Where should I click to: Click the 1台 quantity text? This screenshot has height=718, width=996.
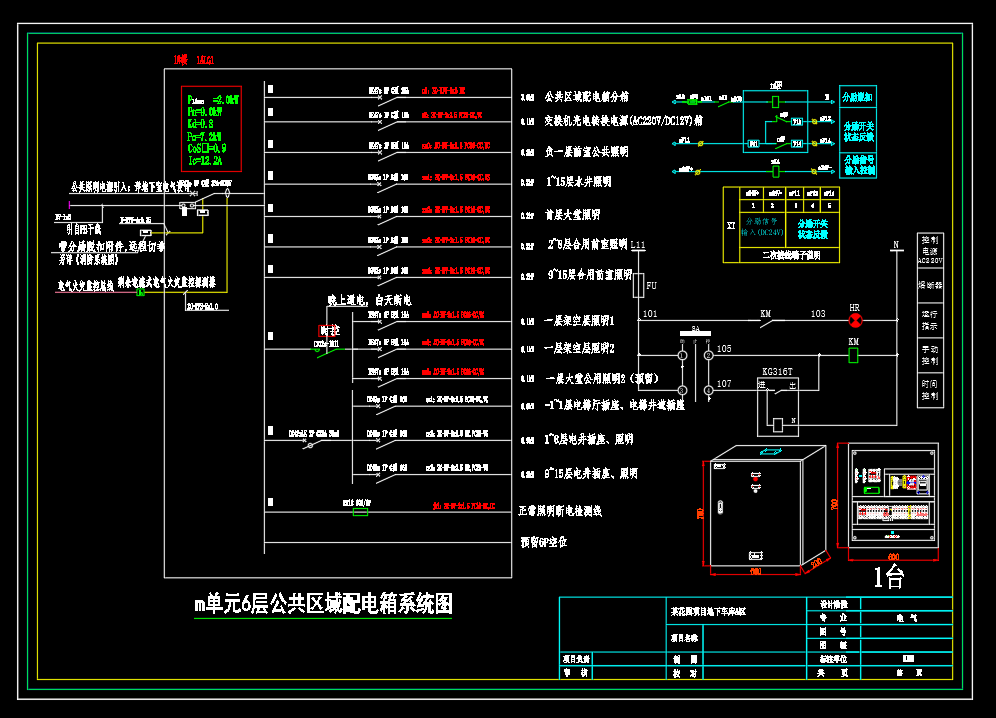(x=889, y=577)
